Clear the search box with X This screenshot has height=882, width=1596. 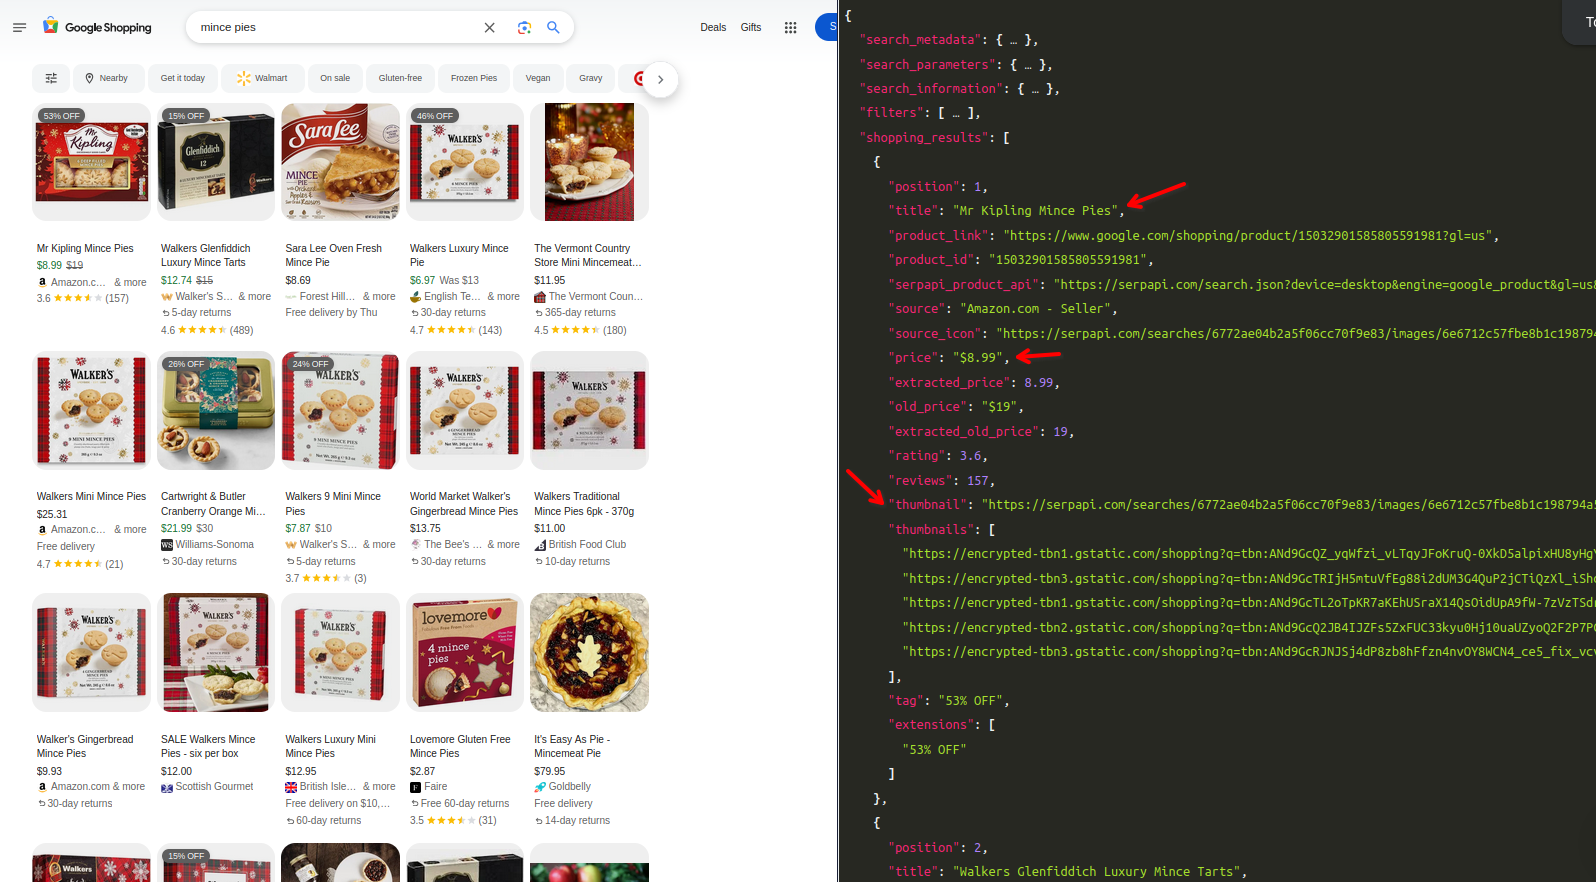point(489,27)
